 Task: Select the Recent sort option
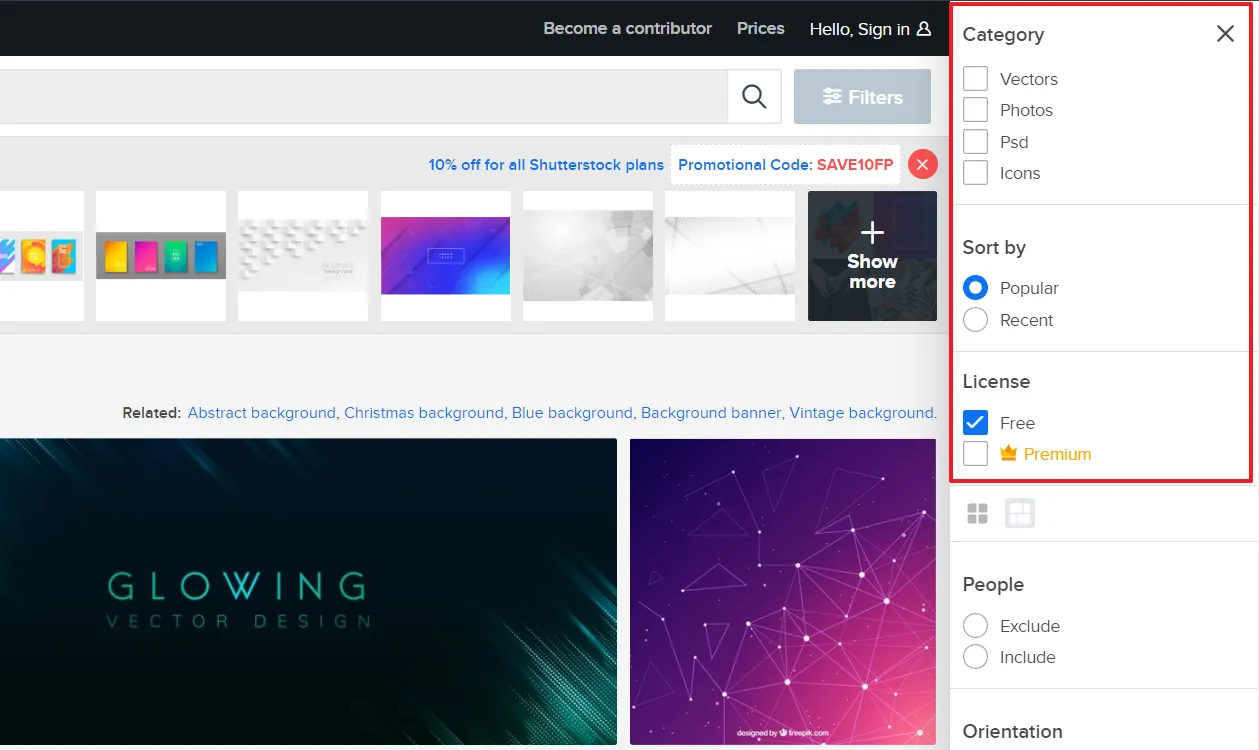[x=975, y=320]
